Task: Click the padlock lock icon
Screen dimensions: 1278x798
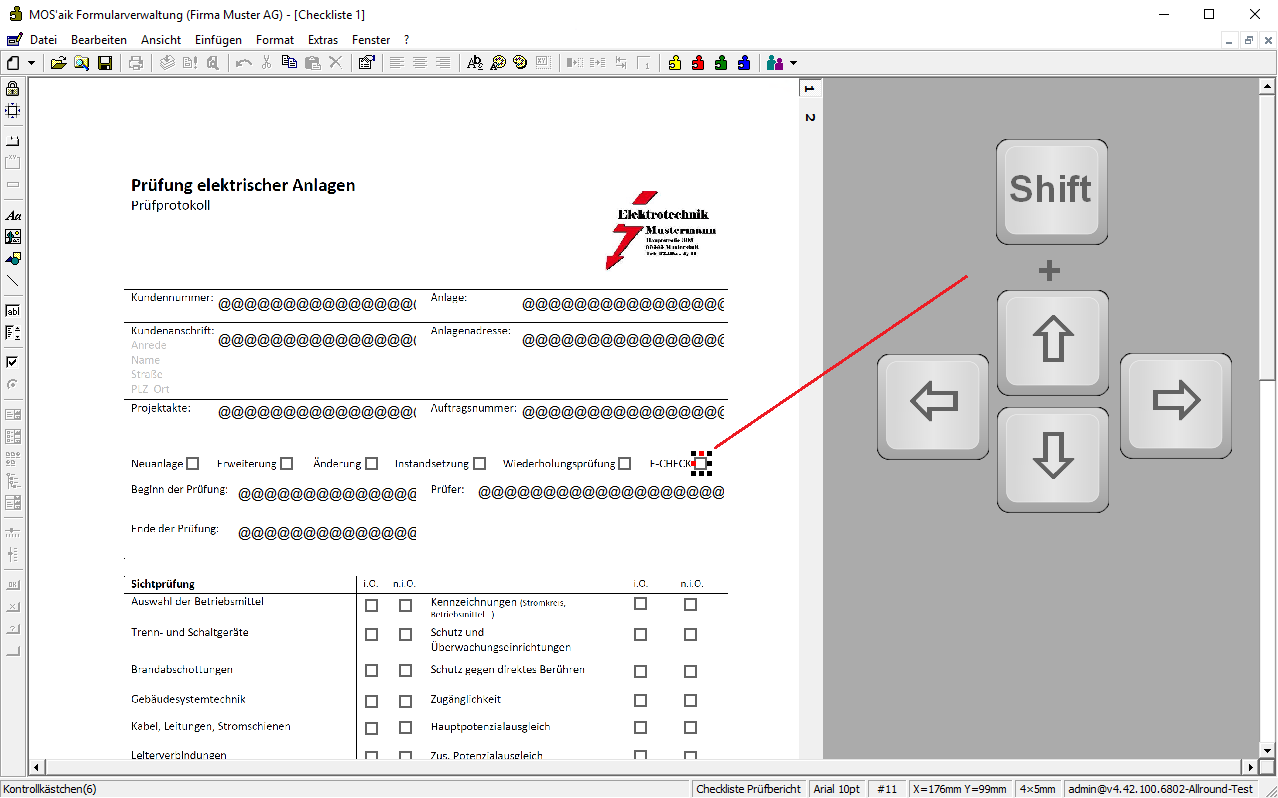Action: [13, 89]
